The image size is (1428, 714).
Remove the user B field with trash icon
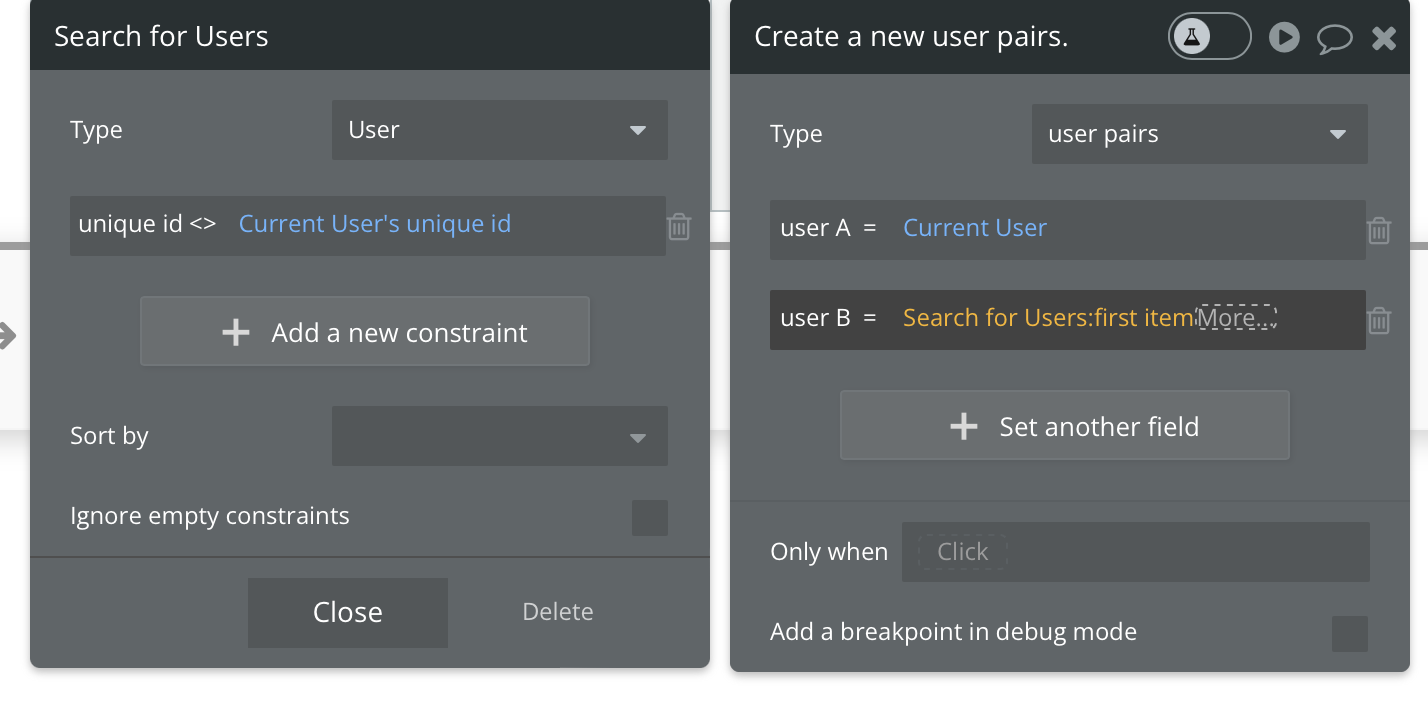coord(1379,321)
